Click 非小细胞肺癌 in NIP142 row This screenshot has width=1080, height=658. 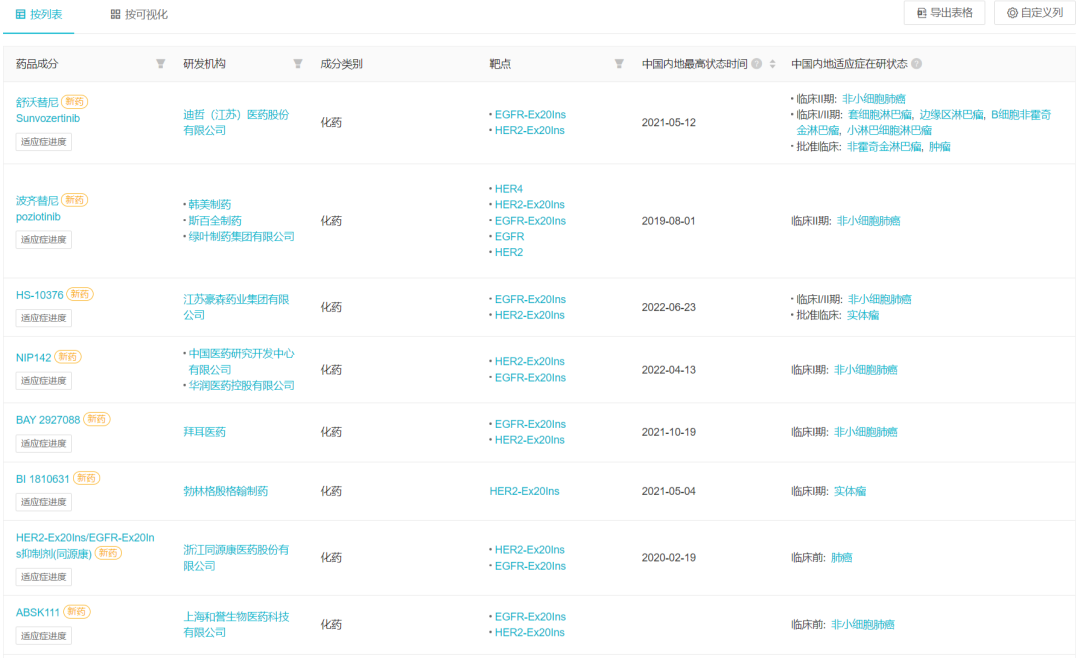point(866,370)
